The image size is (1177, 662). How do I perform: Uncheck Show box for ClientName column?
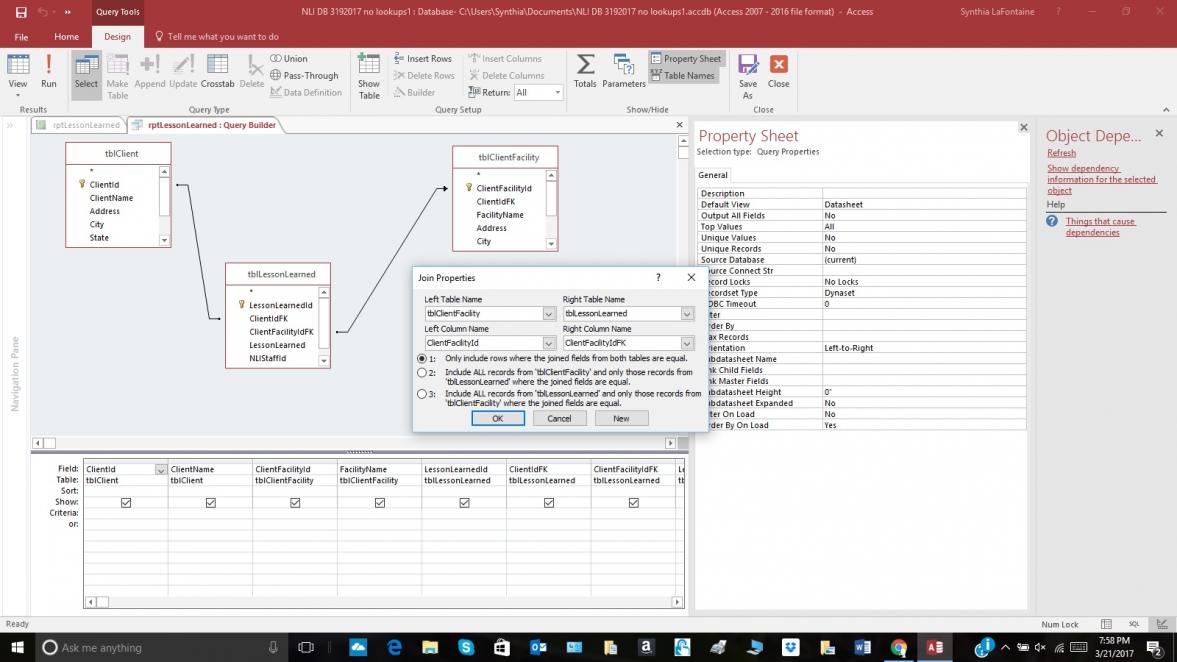[211, 503]
